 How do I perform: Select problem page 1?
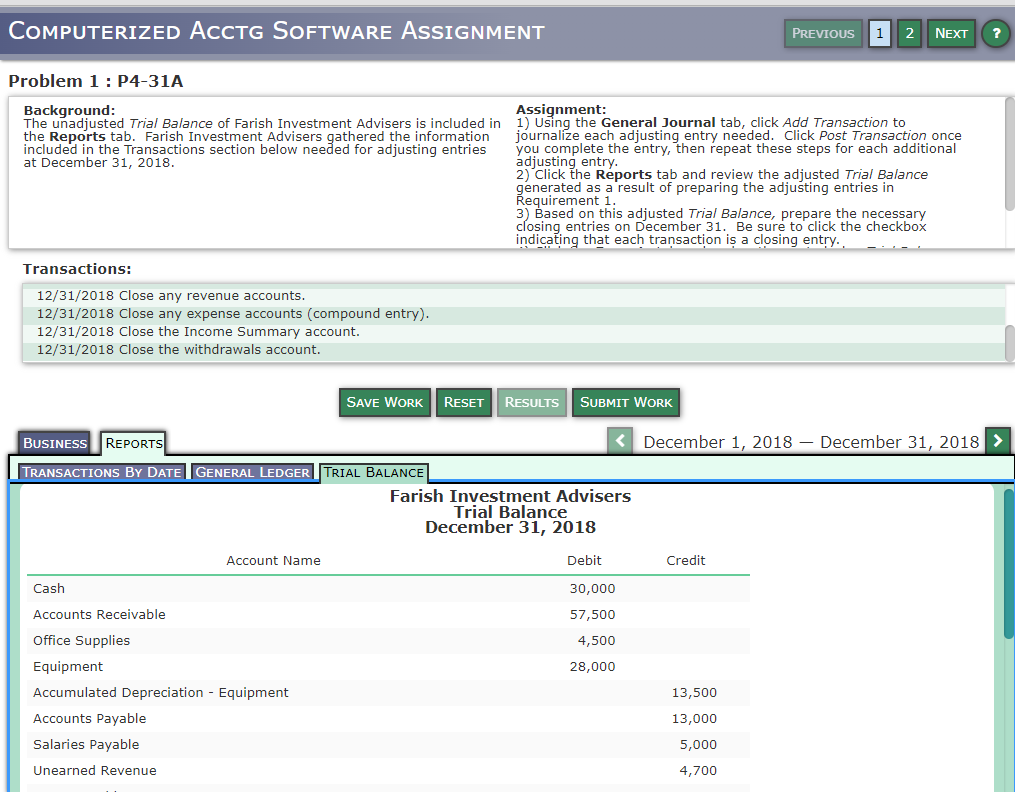[x=880, y=33]
